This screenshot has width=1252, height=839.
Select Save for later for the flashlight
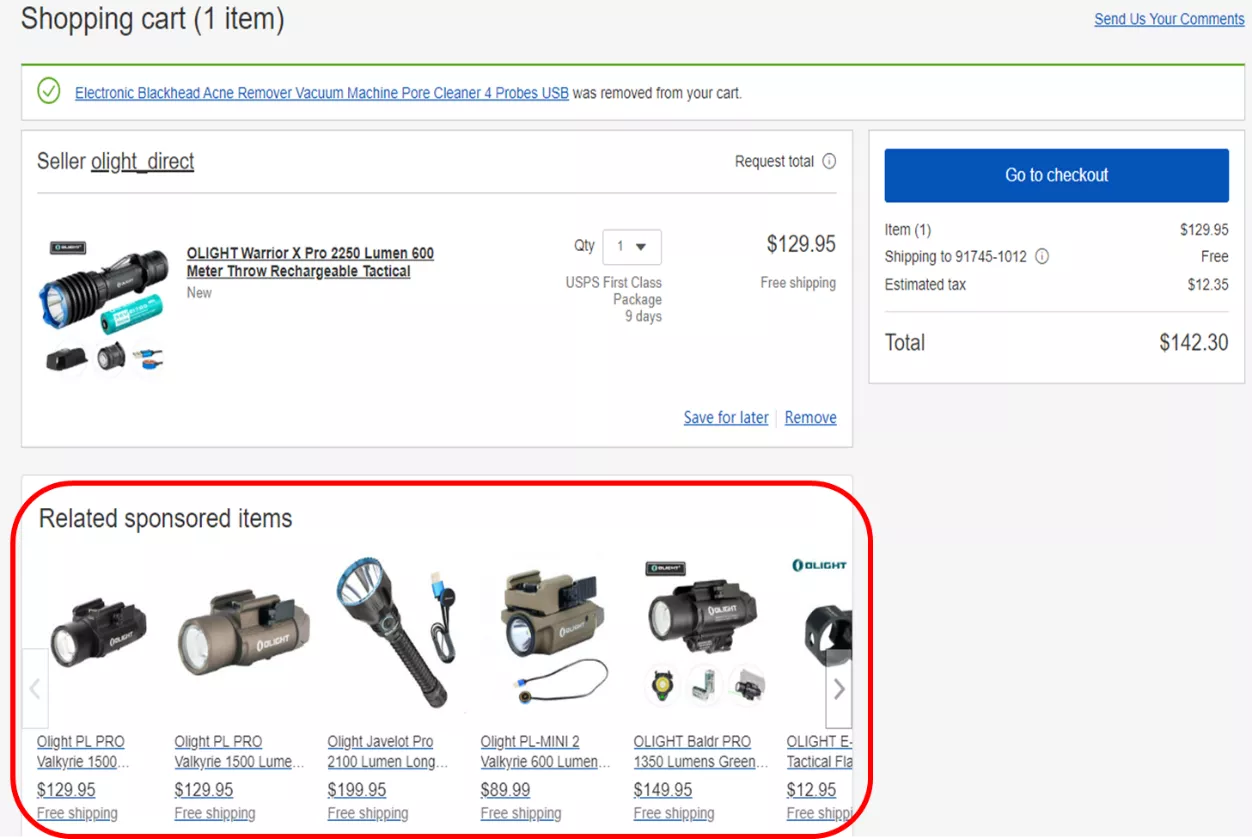726,417
